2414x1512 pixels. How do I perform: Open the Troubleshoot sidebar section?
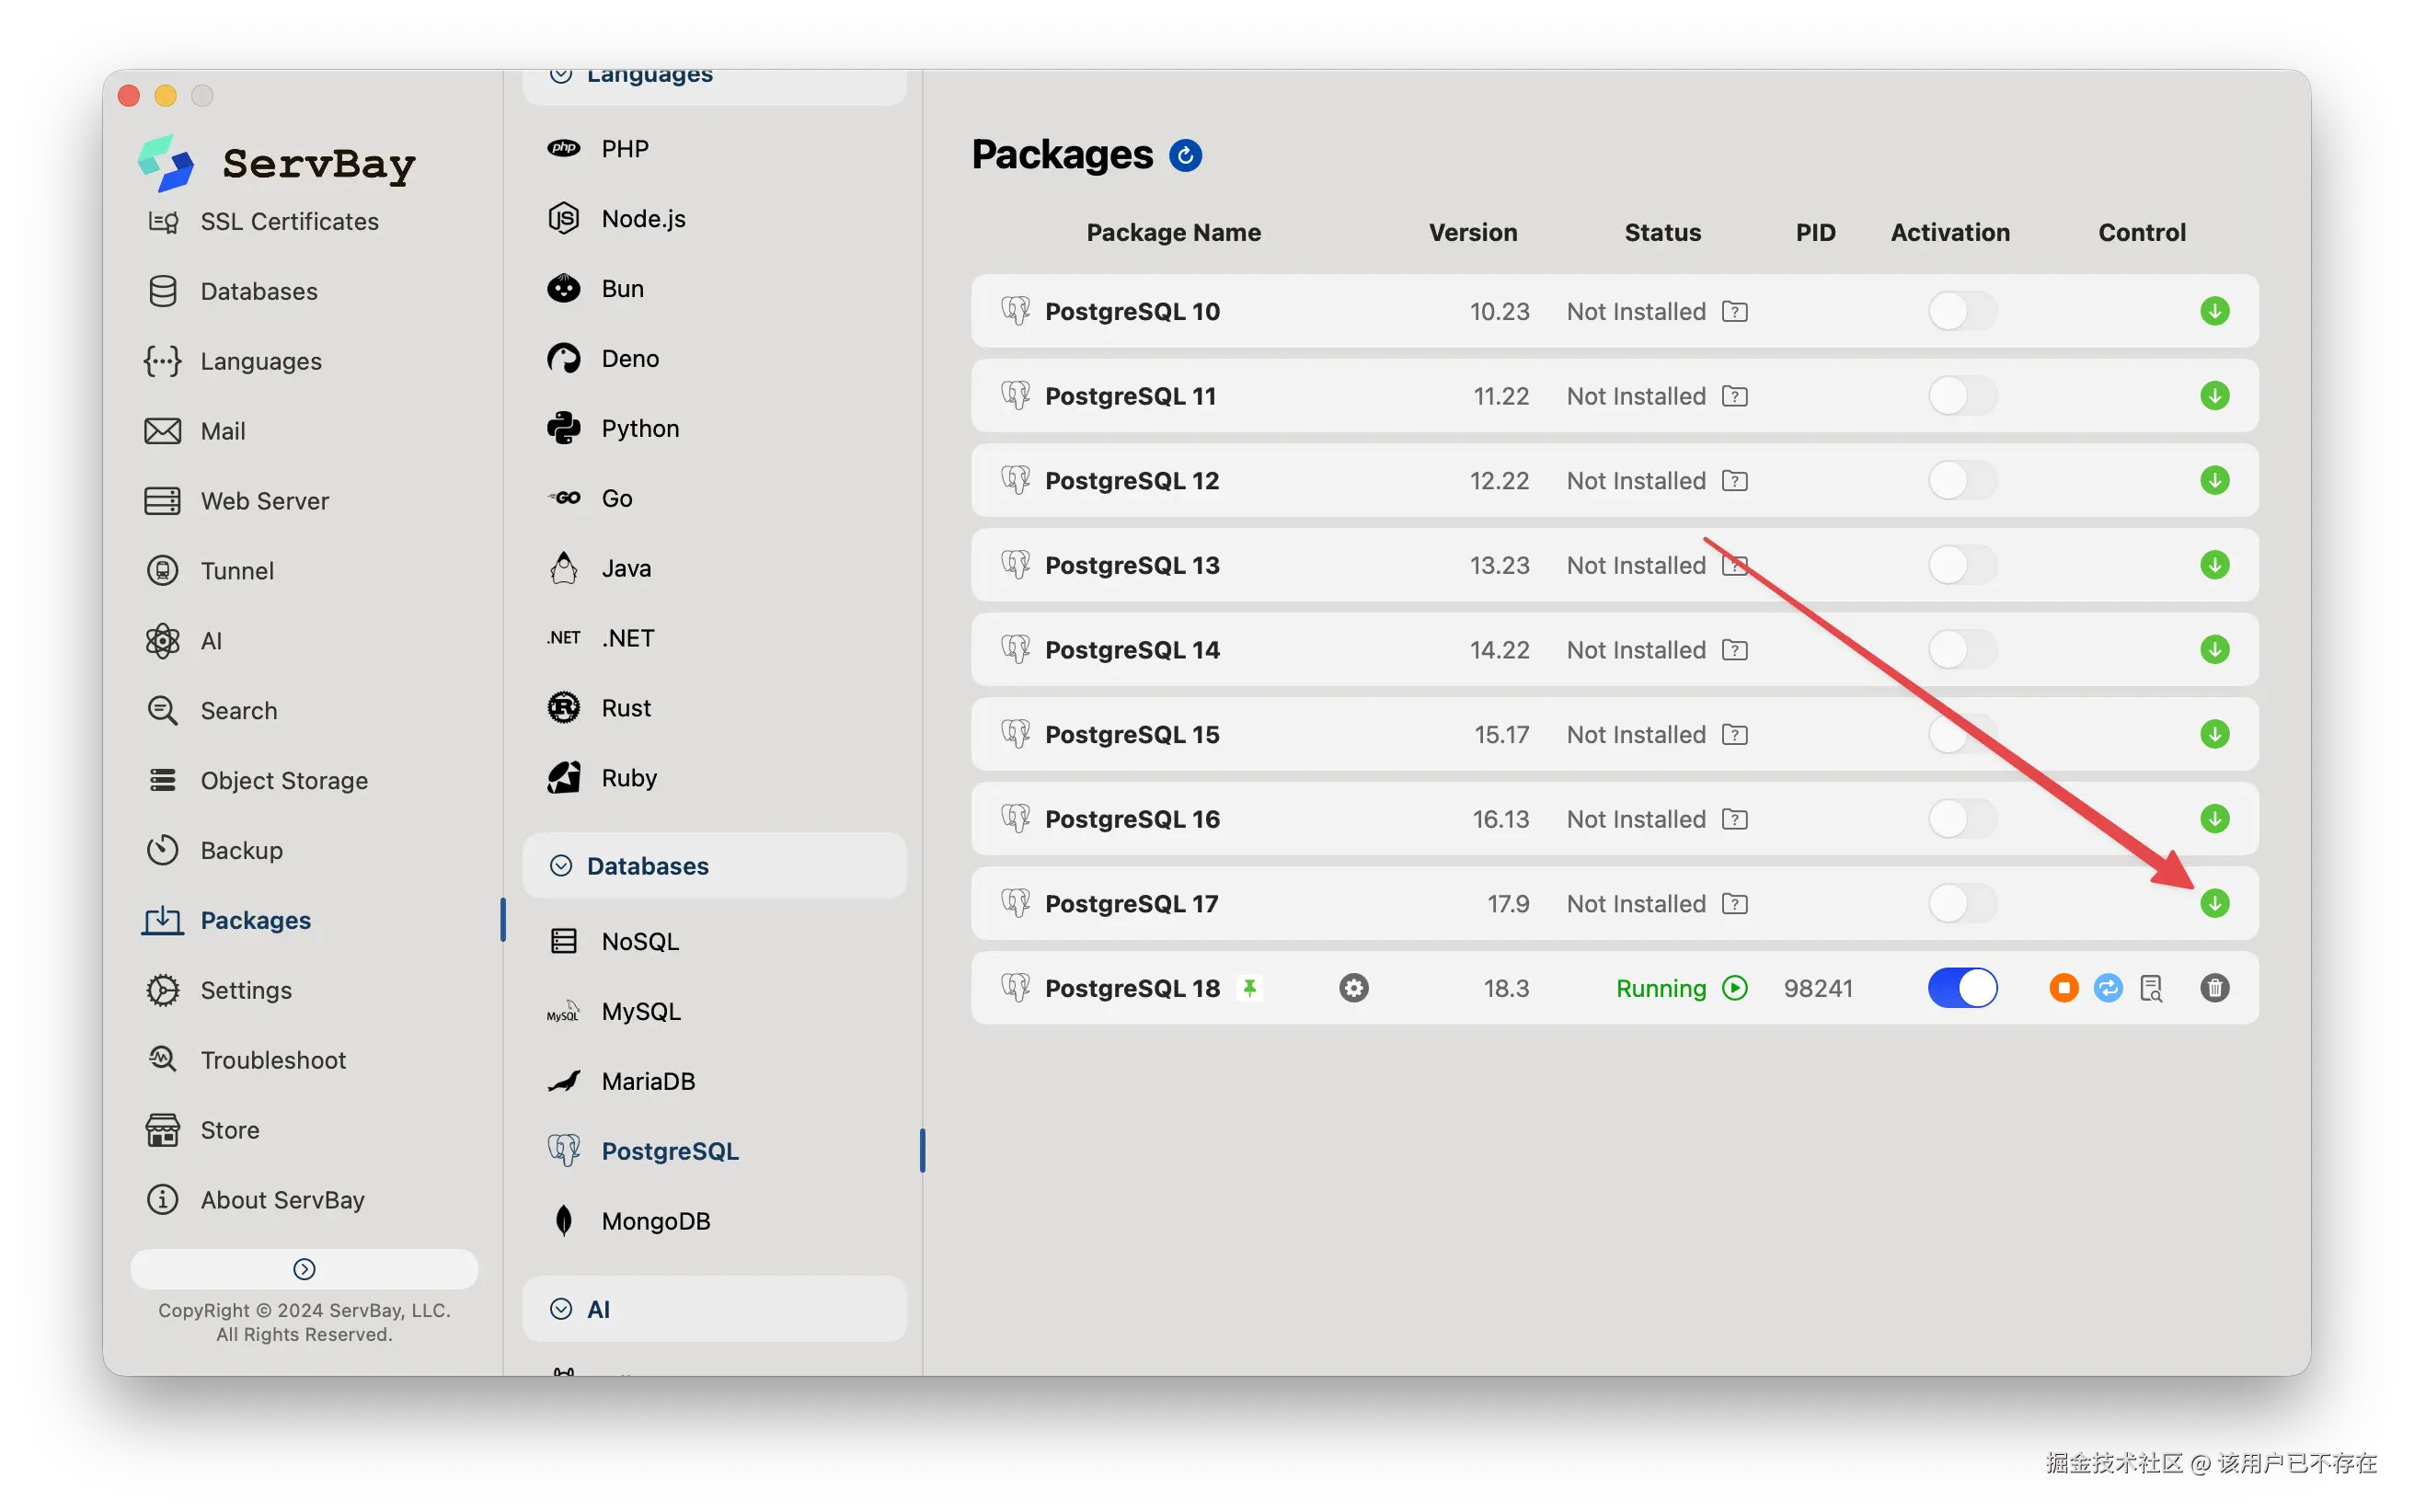(272, 1060)
